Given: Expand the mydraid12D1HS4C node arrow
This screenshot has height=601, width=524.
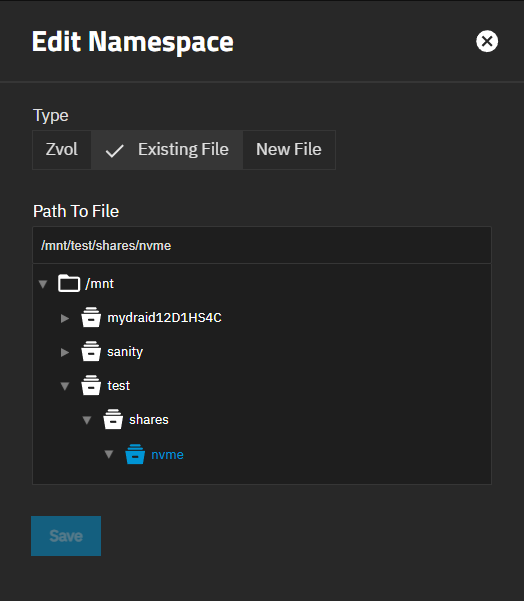Looking at the screenshot, I should (65, 318).
